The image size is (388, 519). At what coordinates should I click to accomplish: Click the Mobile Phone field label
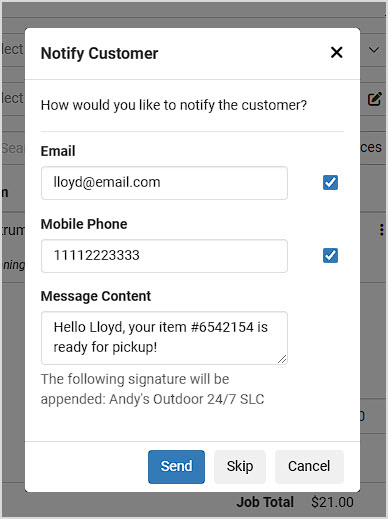pos(84,224)
